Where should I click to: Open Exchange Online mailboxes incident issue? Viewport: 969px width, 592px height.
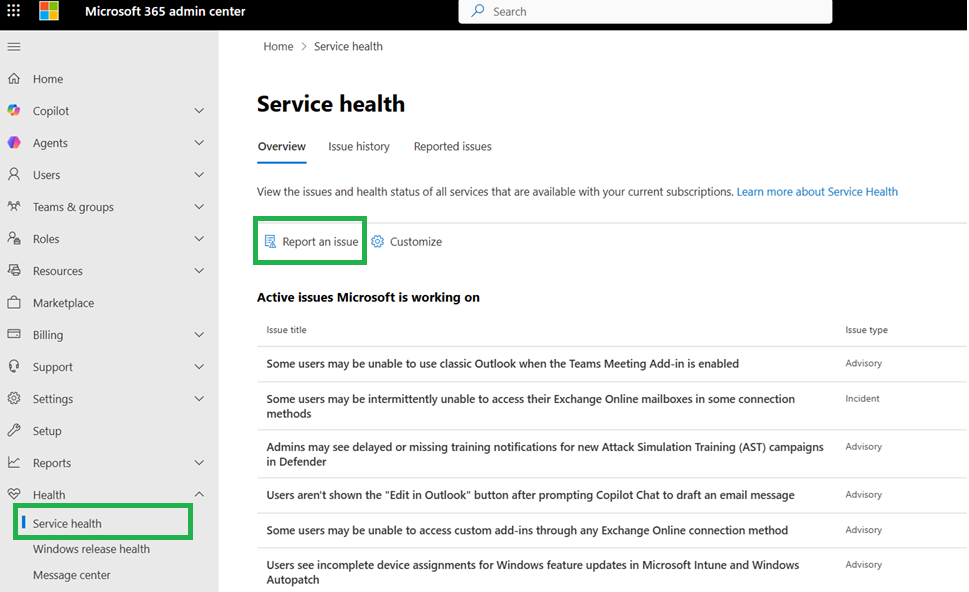530,406
